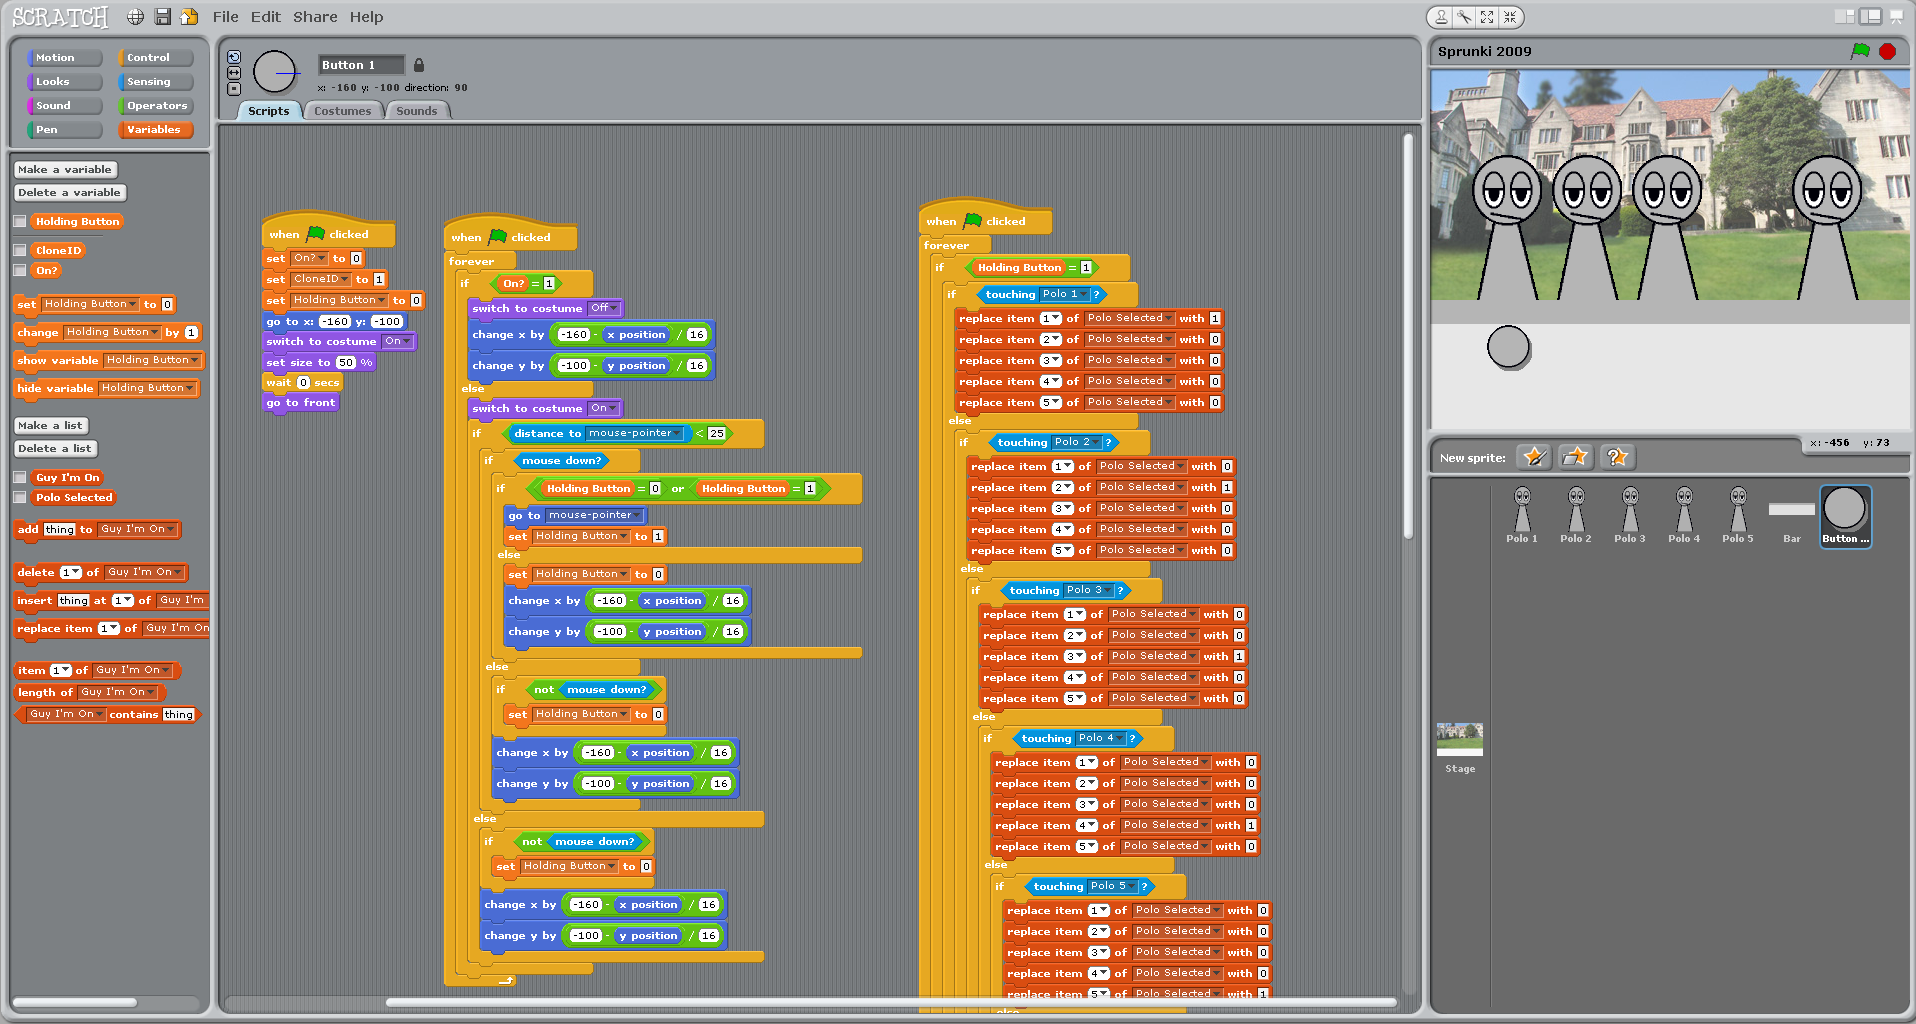The image size is (1916, 1024).
Task: Expand list dropdown in palette 'add thing to' block
Action: 171,530
